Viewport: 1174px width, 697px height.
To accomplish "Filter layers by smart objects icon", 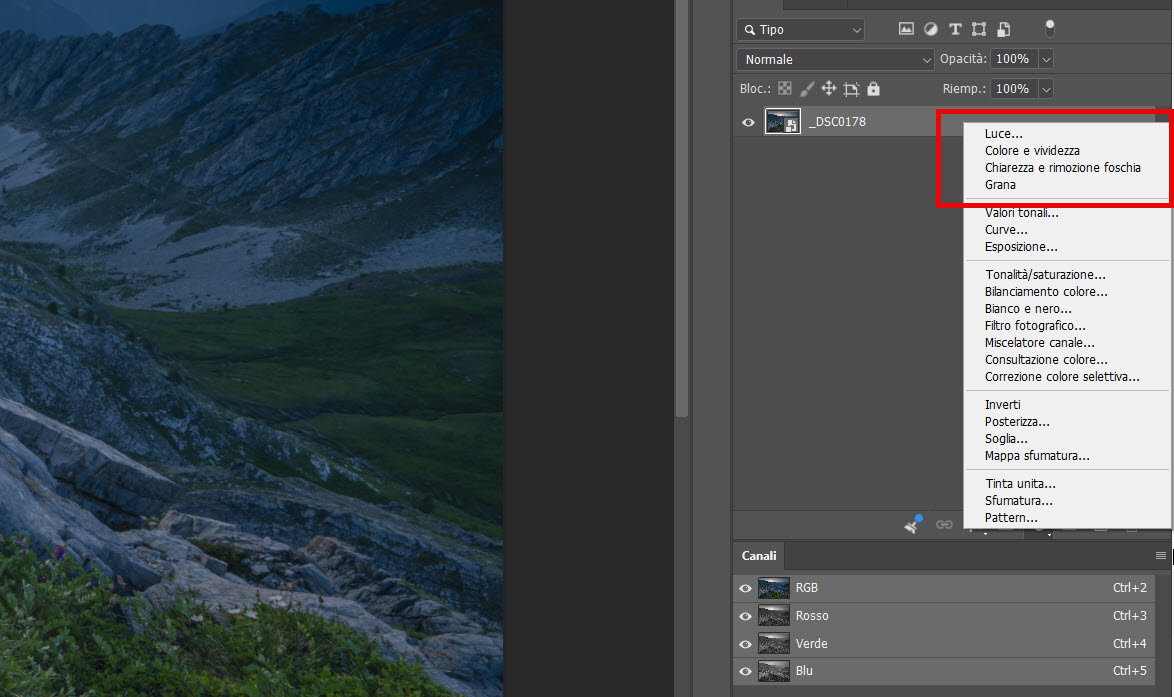I will 1003,28.
